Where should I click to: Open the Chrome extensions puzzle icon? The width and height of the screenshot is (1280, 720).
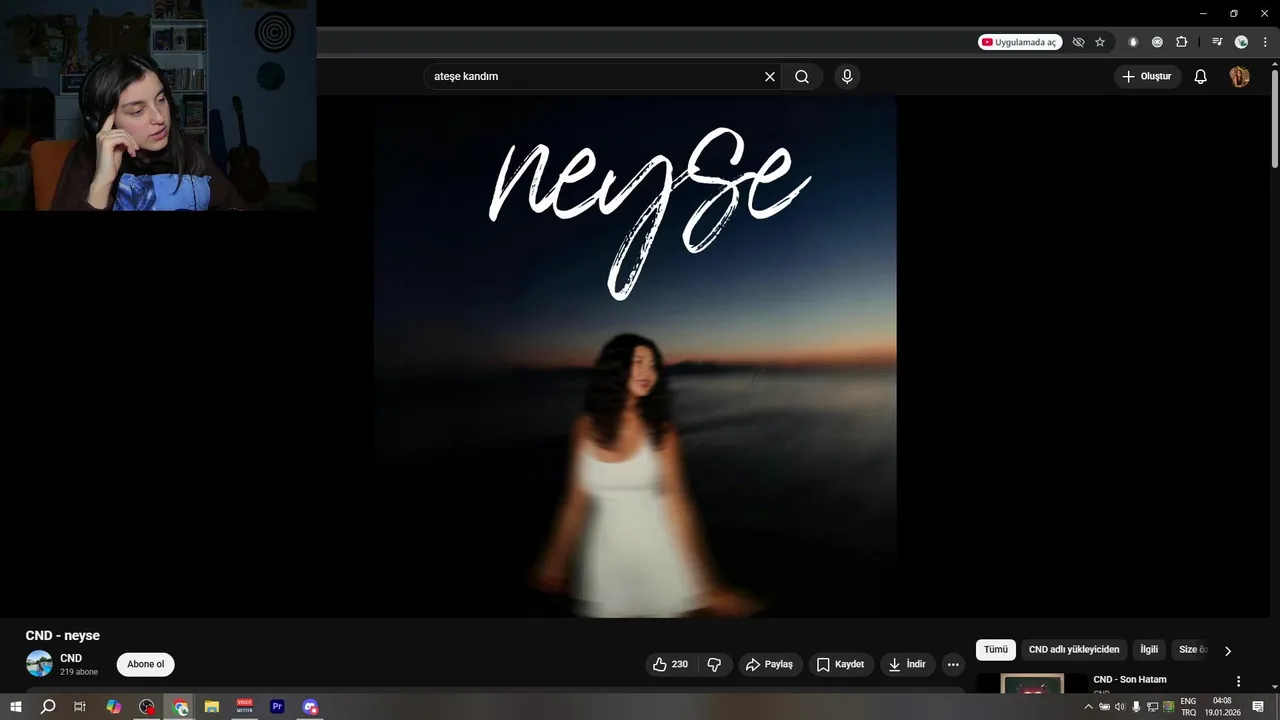pos(1181,42)
